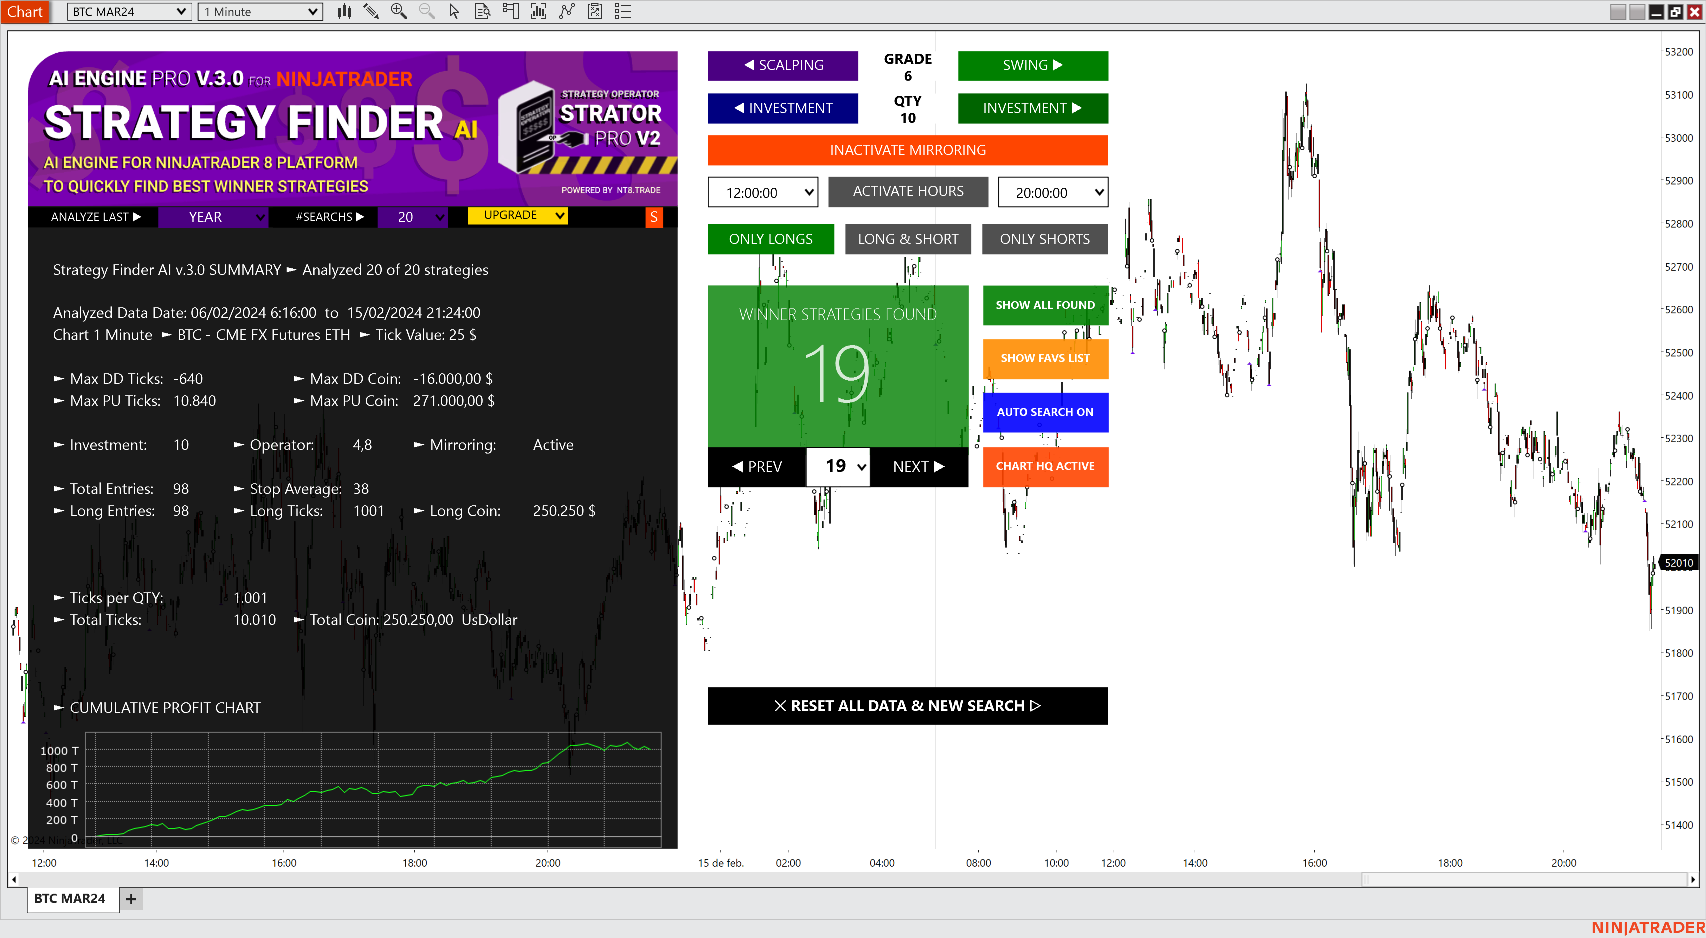Toggle Auto Search On
The image size is (1706, 938).
point(1045,412)
